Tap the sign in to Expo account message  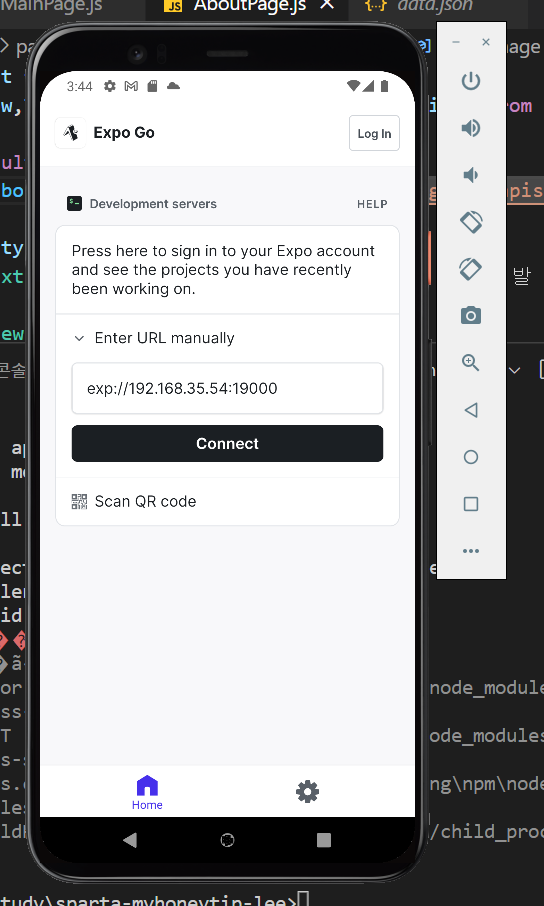(227, 270)
